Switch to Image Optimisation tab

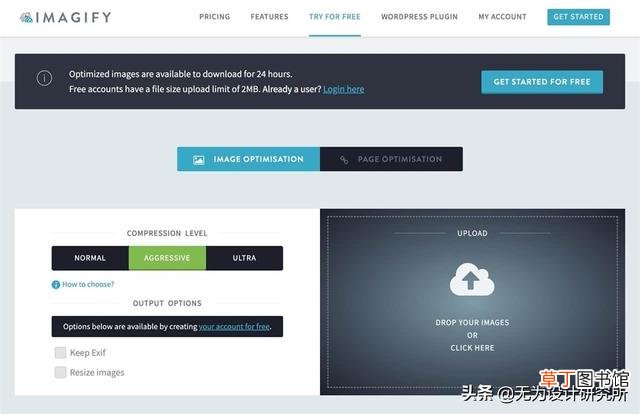pyautogui.click(x=249, y=159)
